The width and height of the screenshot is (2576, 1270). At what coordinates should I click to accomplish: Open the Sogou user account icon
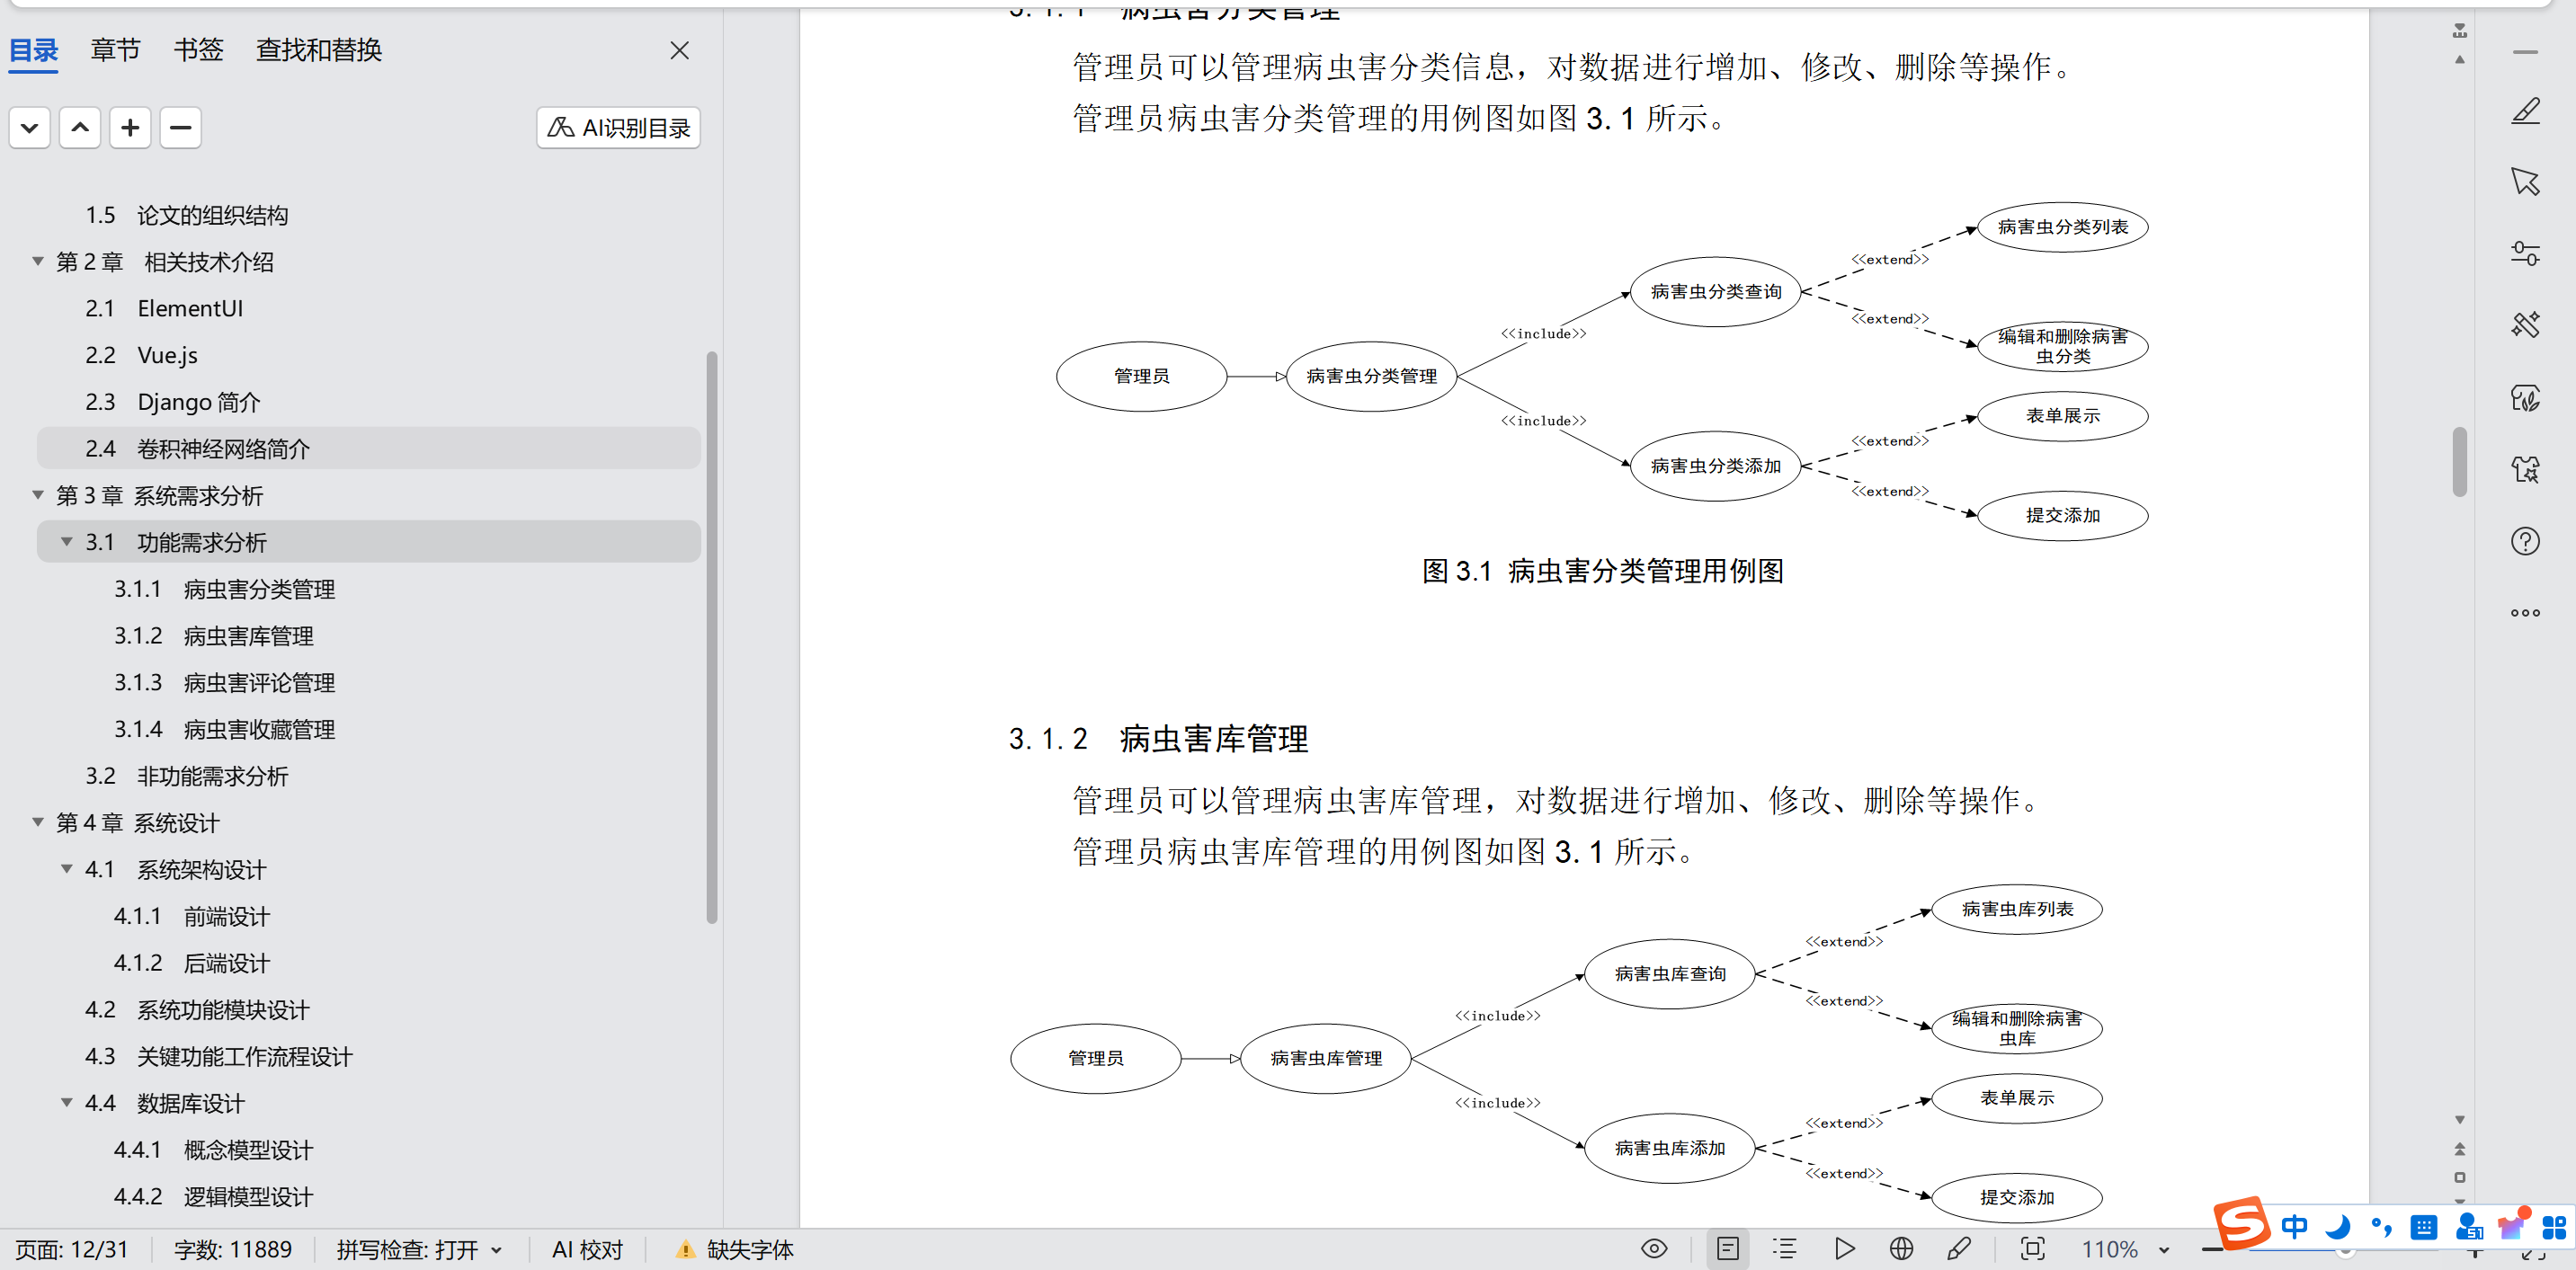point(2468,1226)
